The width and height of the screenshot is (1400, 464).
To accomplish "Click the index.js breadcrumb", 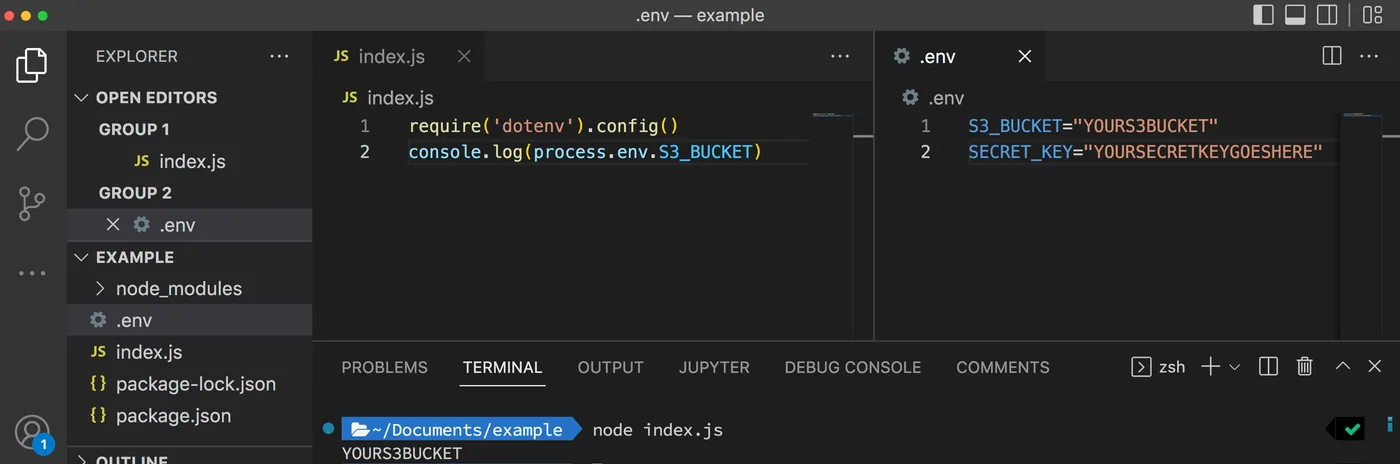I will coord(388,98).
